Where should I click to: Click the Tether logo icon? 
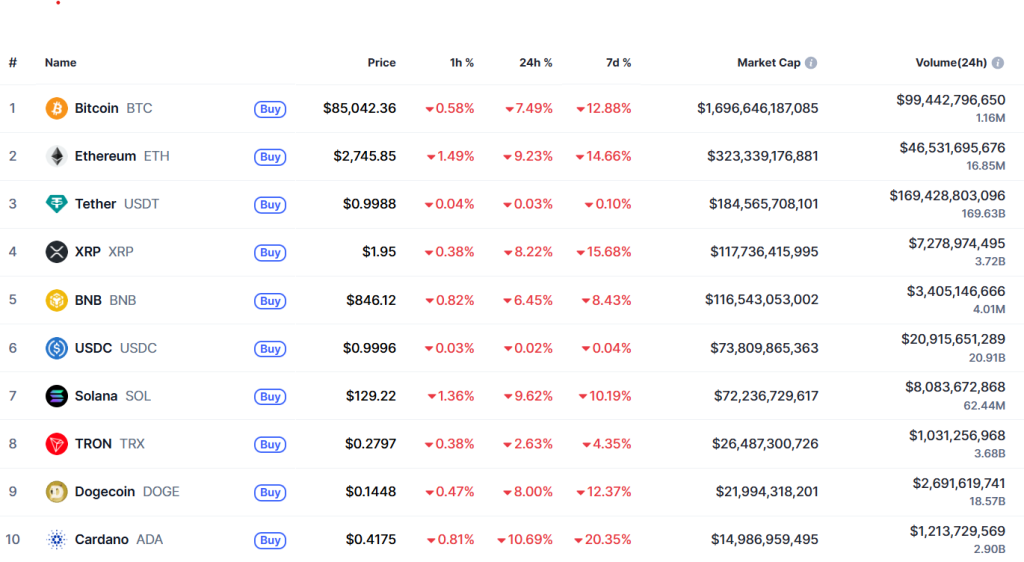point(57,204)
